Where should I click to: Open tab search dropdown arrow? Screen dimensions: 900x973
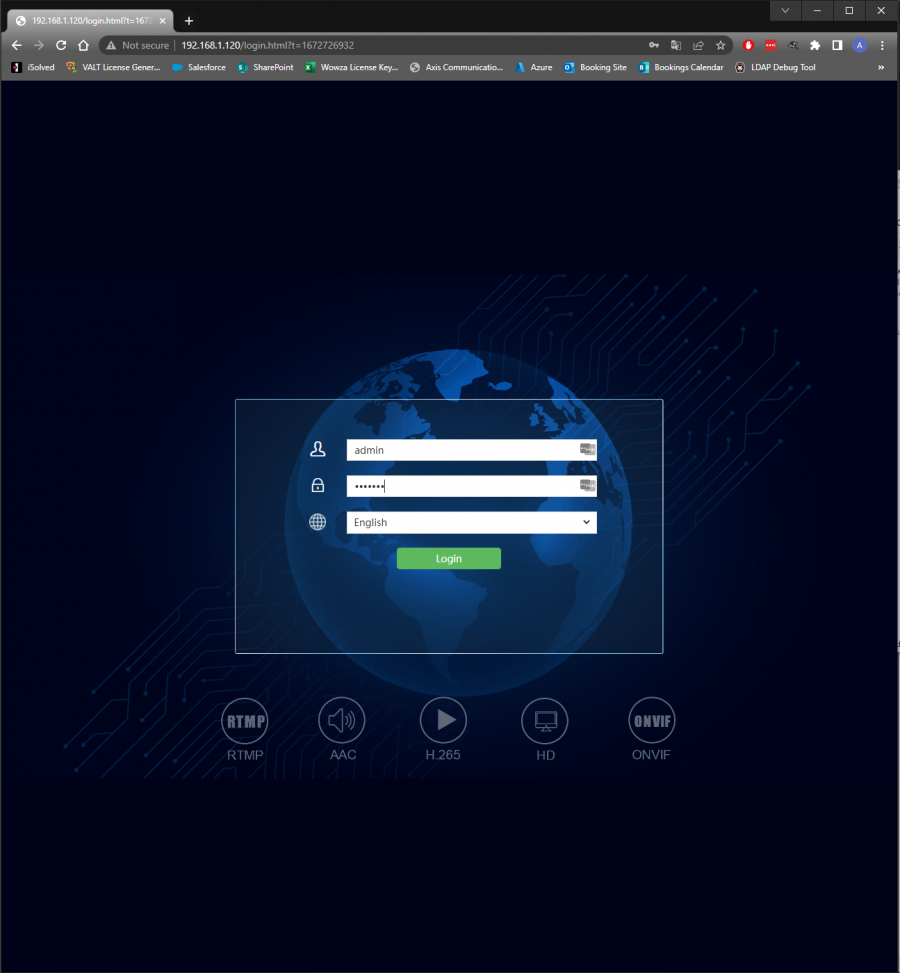pyautogui.click(x=785, y=10)
